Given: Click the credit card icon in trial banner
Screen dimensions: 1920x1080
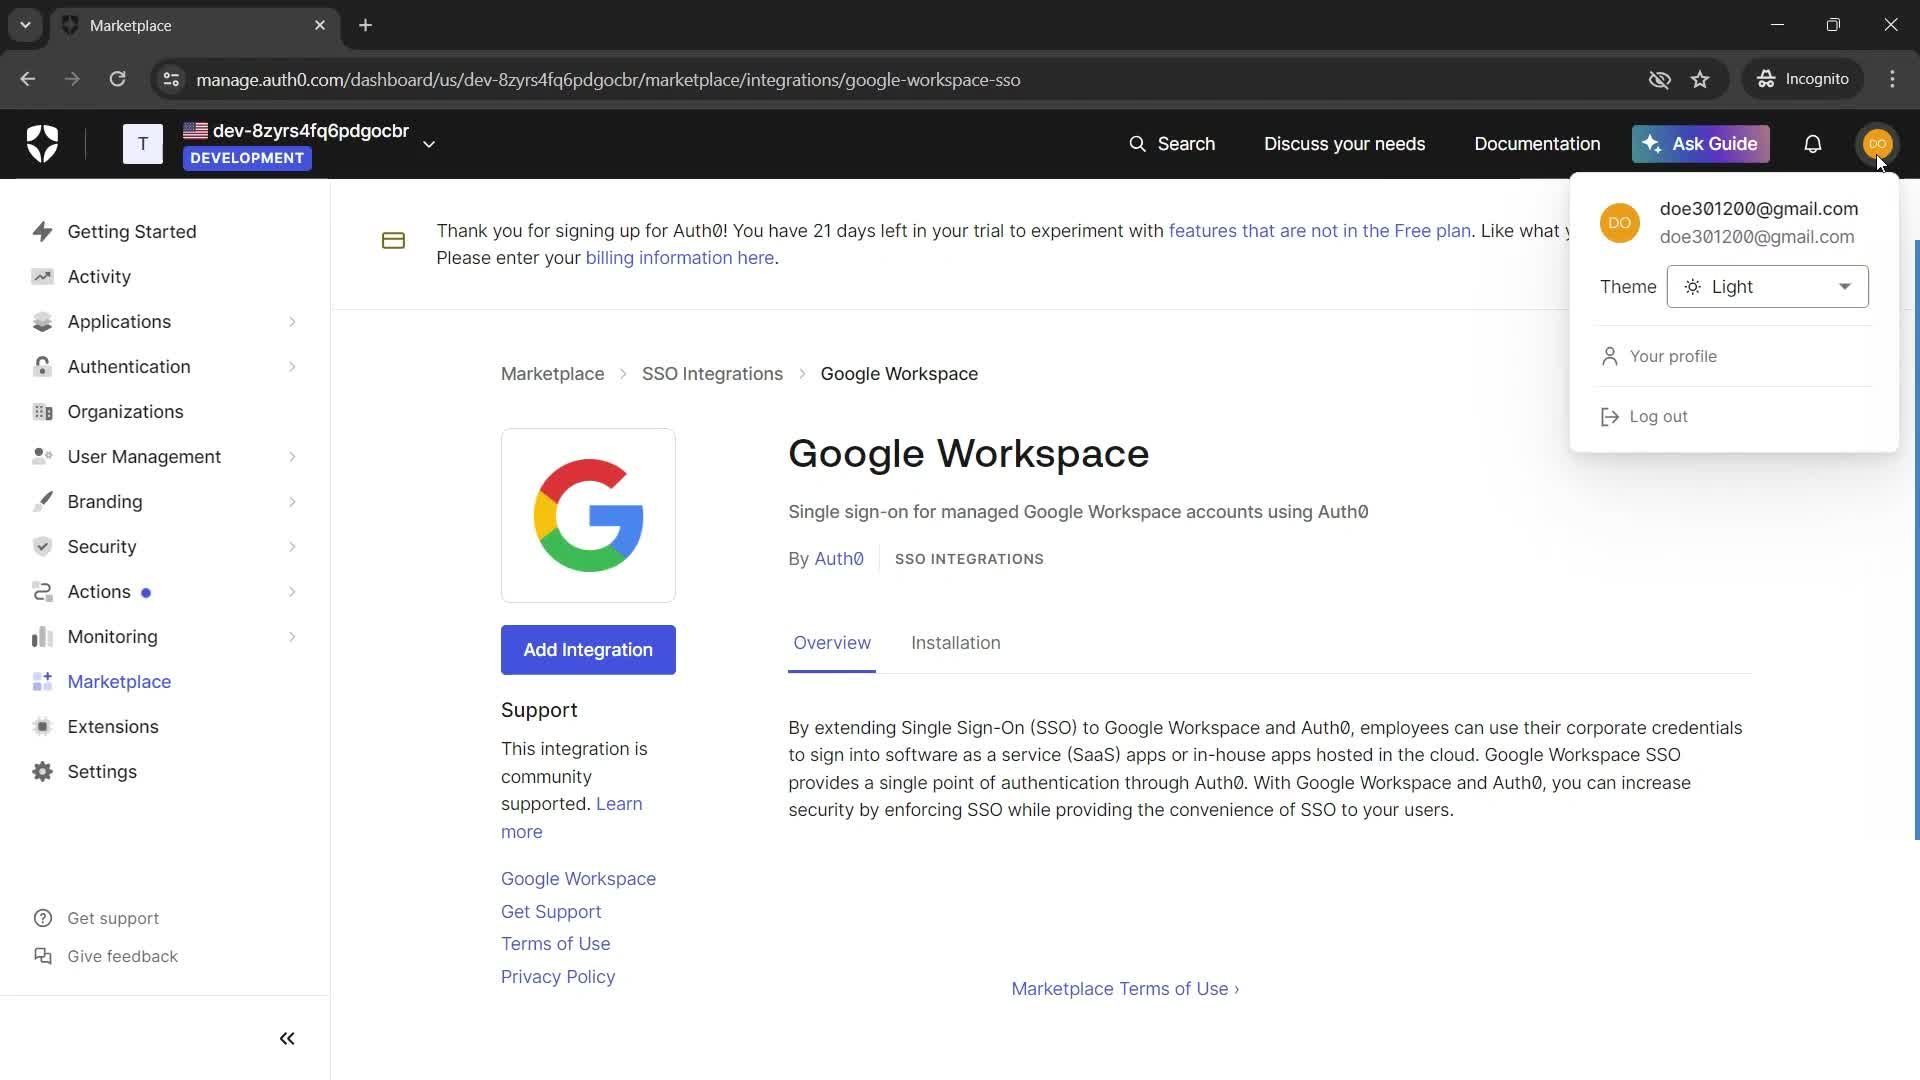Looking at the screenshot, I should point(393,240).
